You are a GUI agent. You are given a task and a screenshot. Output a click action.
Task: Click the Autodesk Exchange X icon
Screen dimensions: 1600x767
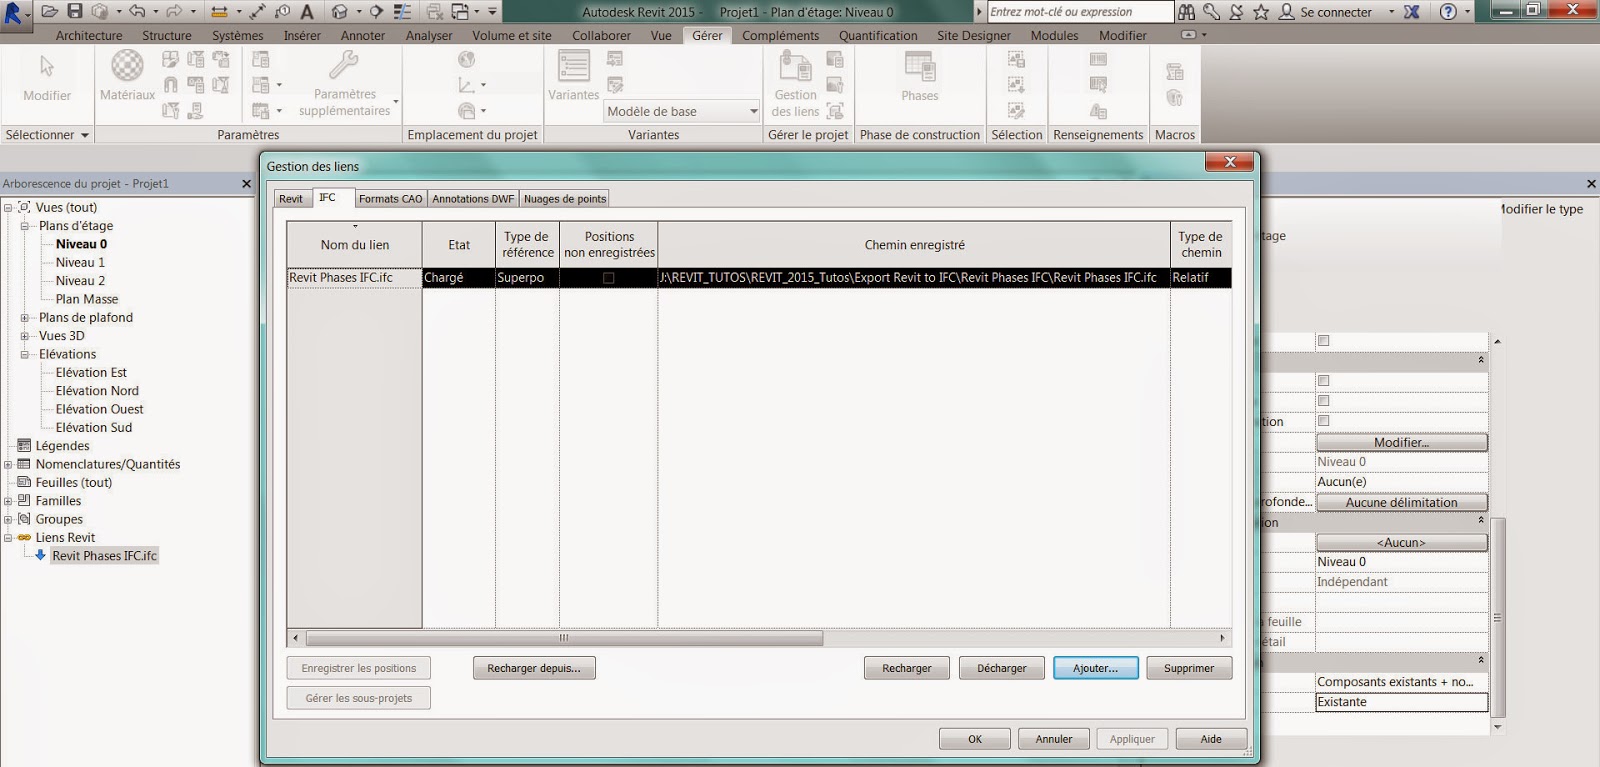(x=1411, y=12)
